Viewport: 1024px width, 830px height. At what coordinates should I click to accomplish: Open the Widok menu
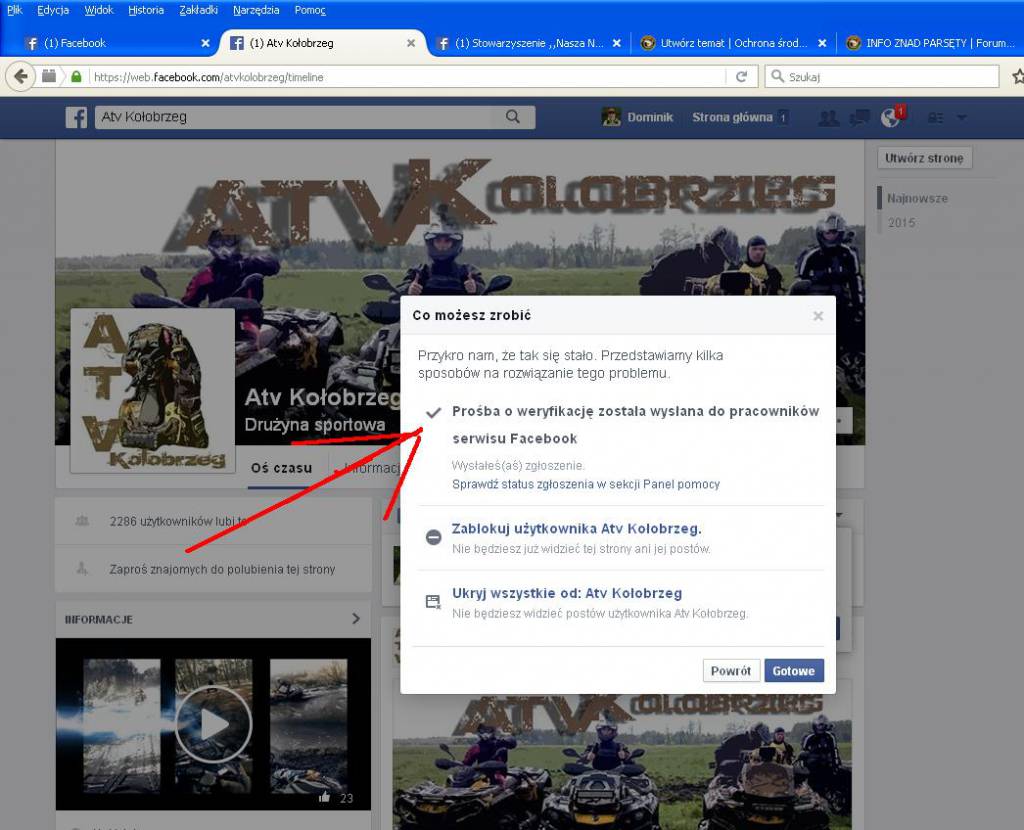pos(99,10)
